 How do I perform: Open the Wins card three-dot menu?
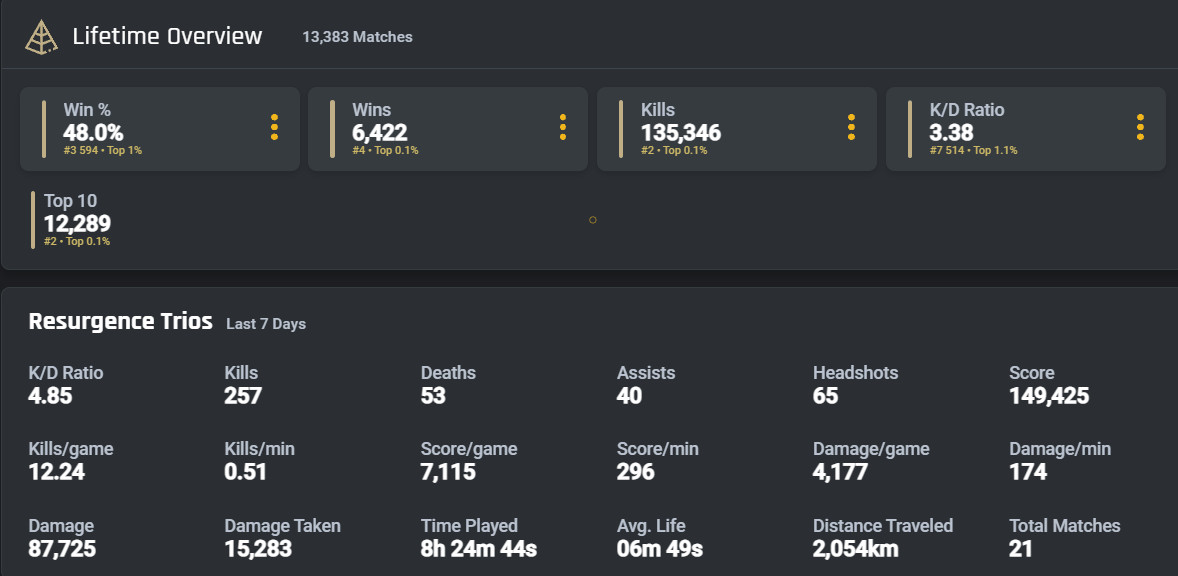pyautogui.click(x=563, y=128)
